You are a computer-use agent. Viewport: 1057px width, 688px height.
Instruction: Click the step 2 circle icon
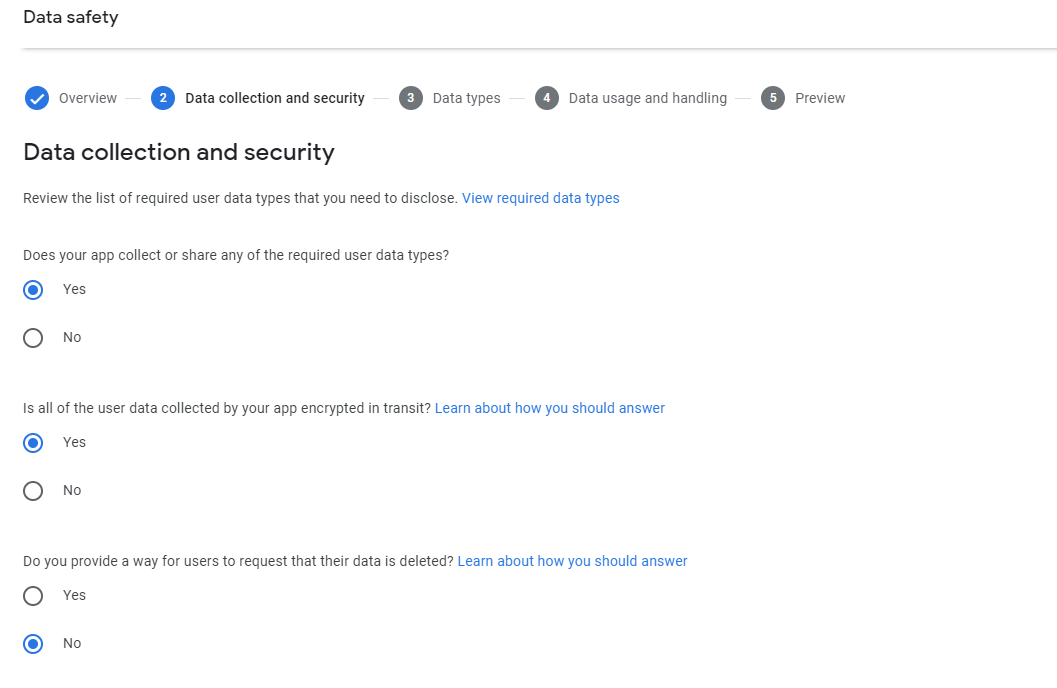point(163,98)
